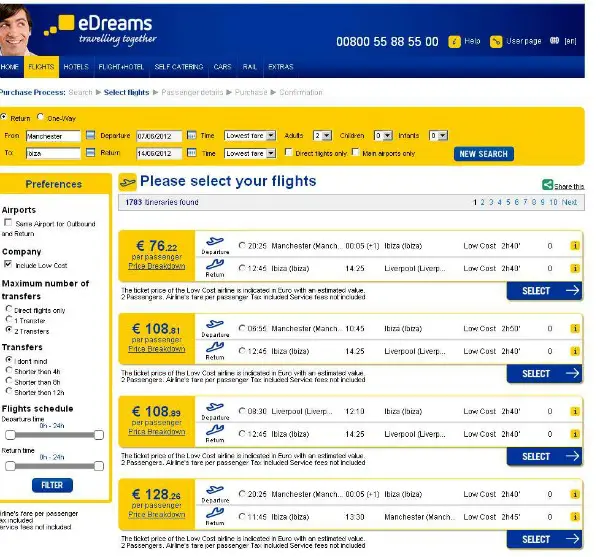
Task: Expand the Adults count dropdown
Action: pyautogui.click(x=322, y=135)
